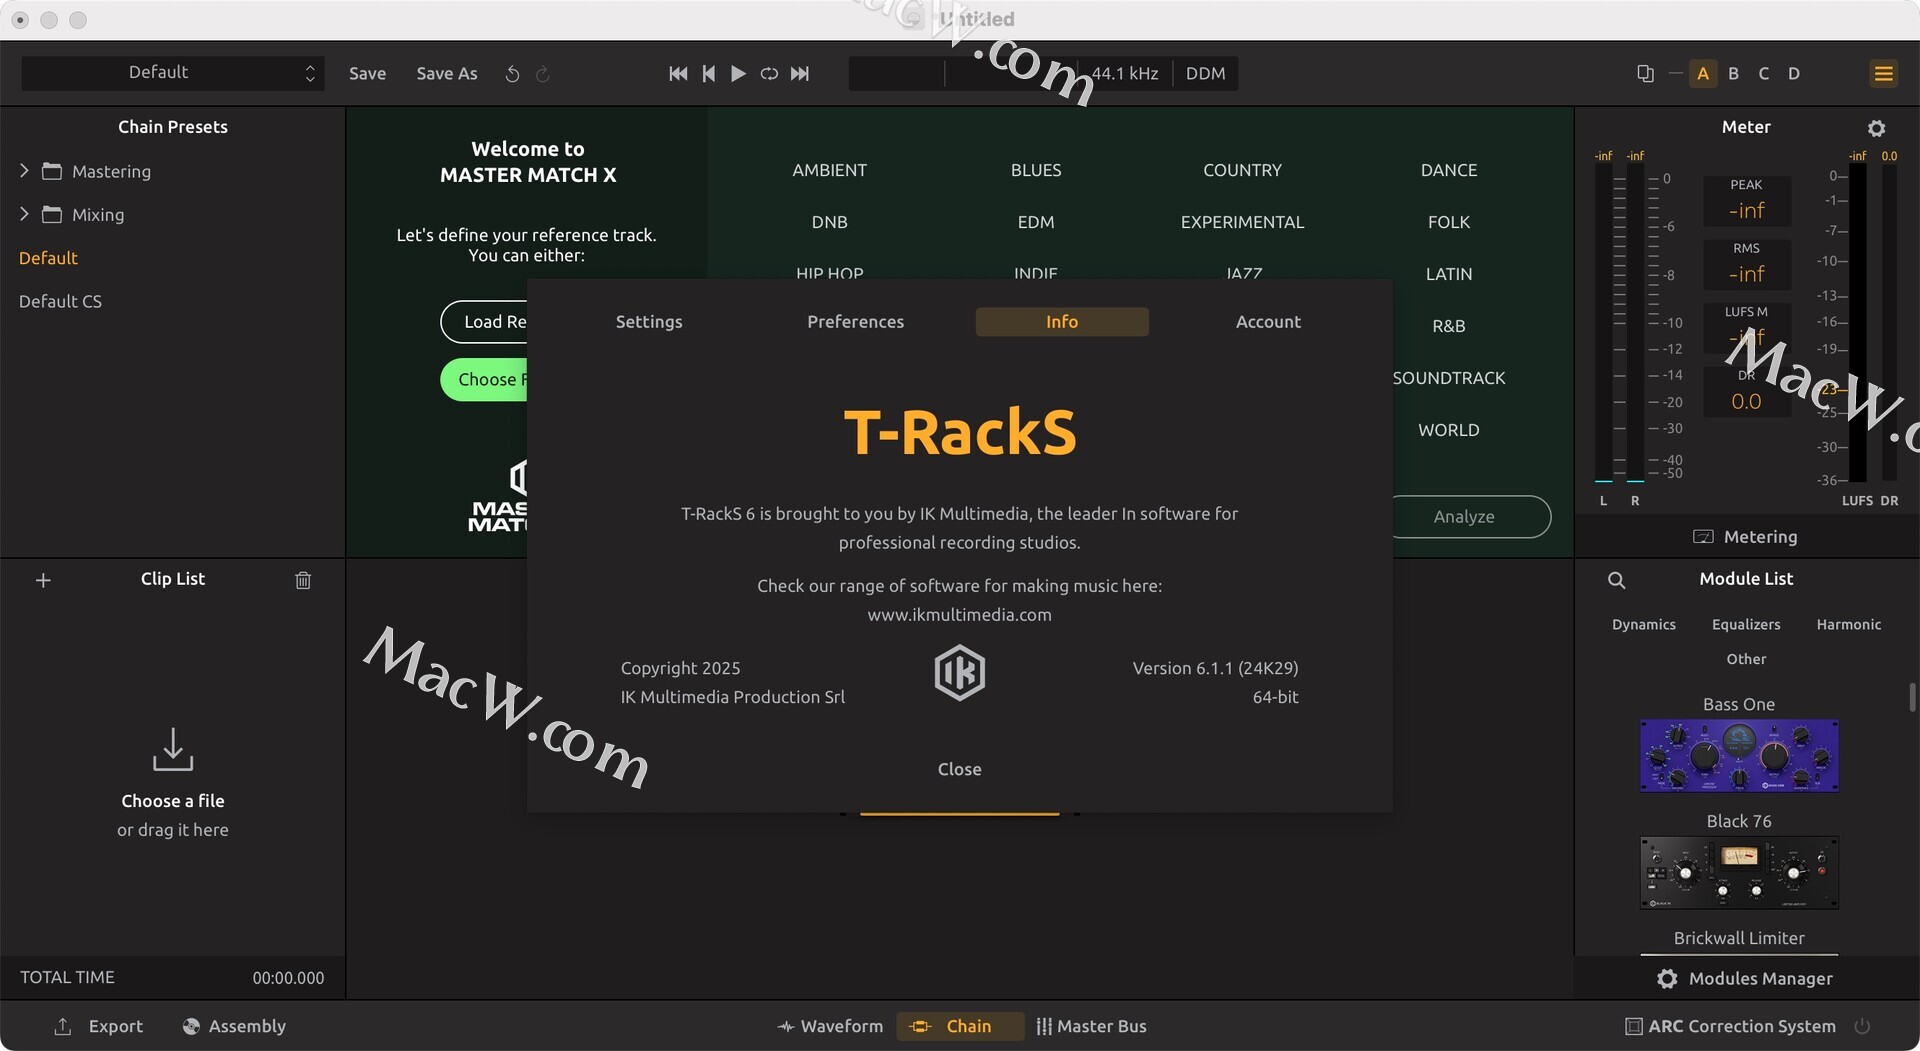This screenshot has height=1051, width=1920.
Task: Click the Export button
Action: [x=98, y=1026]
